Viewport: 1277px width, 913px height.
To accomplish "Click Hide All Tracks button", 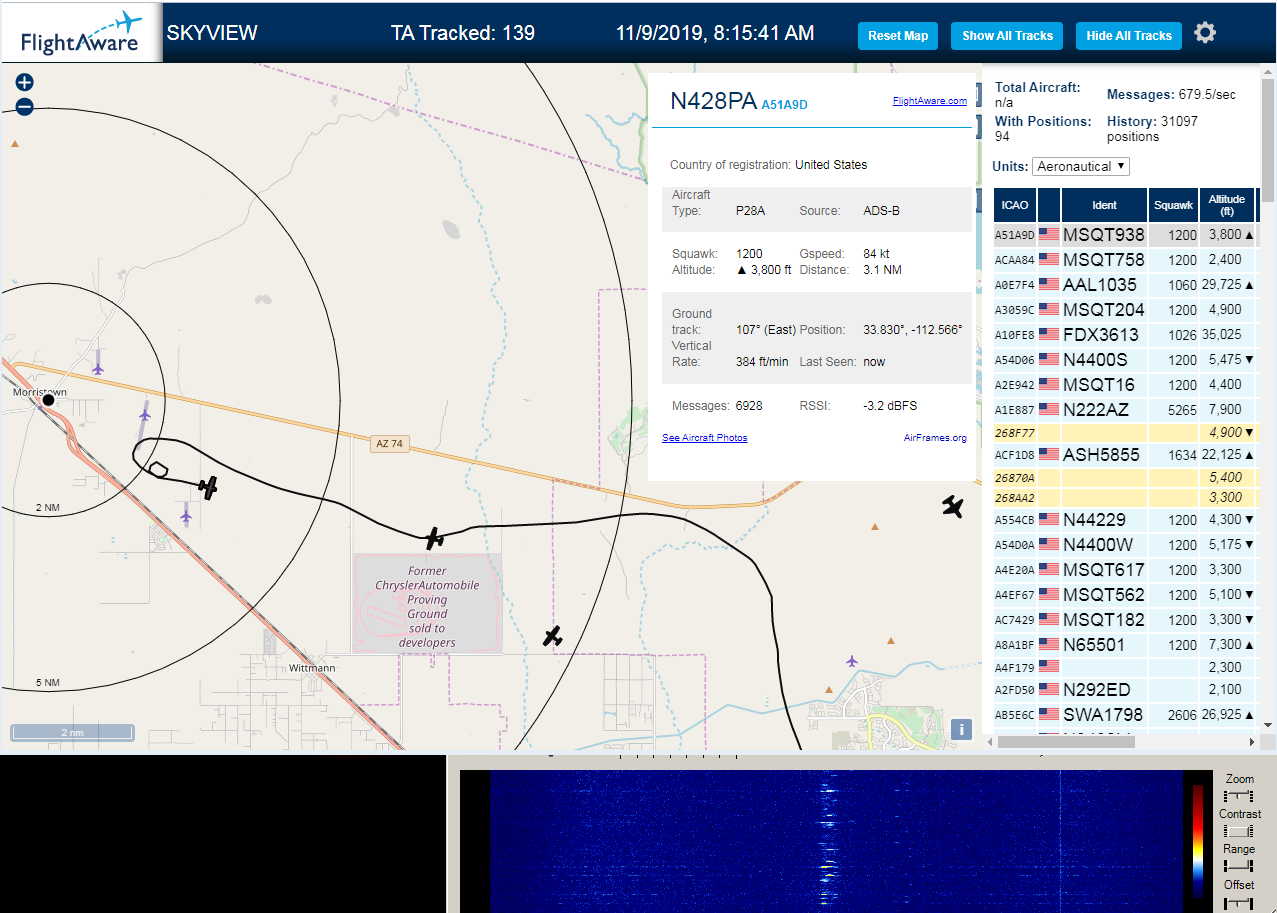I will [1129, 35].
